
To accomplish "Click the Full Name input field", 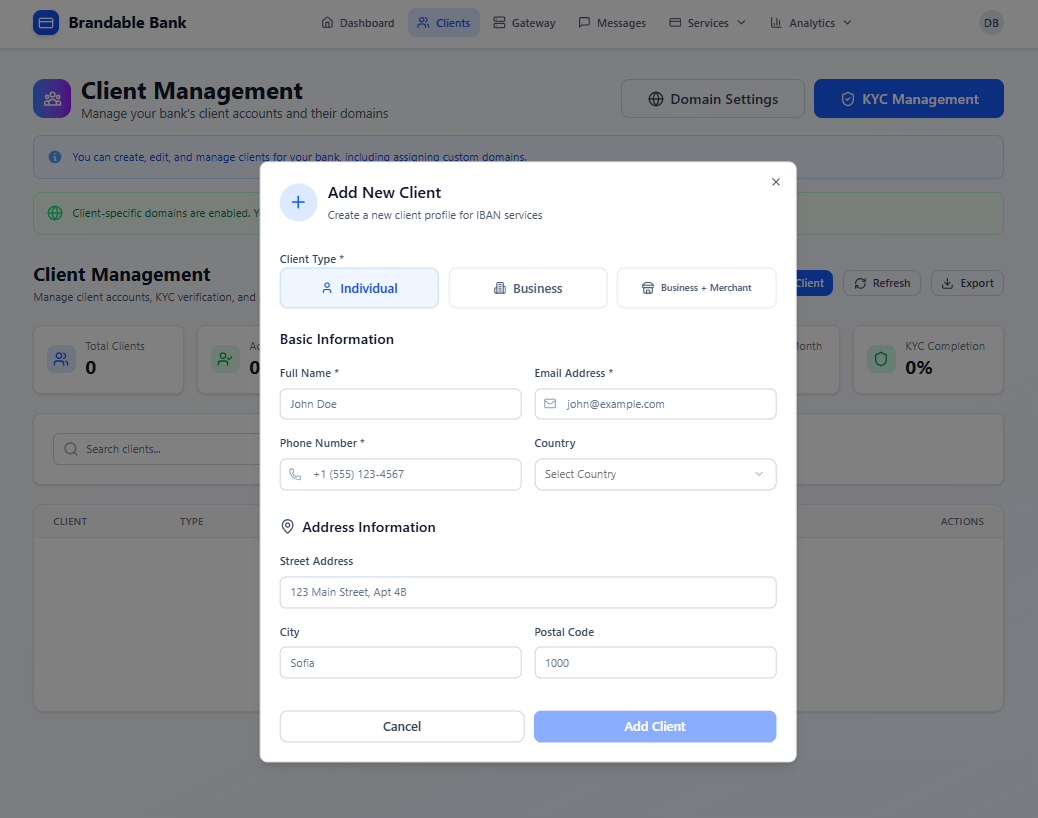I will 400,404.
